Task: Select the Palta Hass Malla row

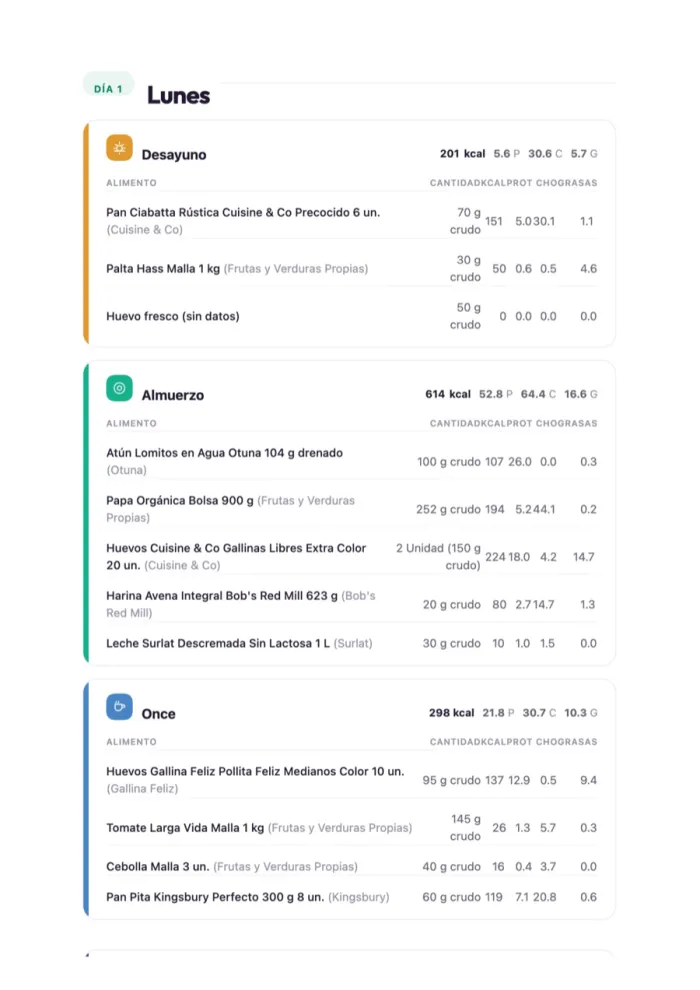Action: point(352,268)
